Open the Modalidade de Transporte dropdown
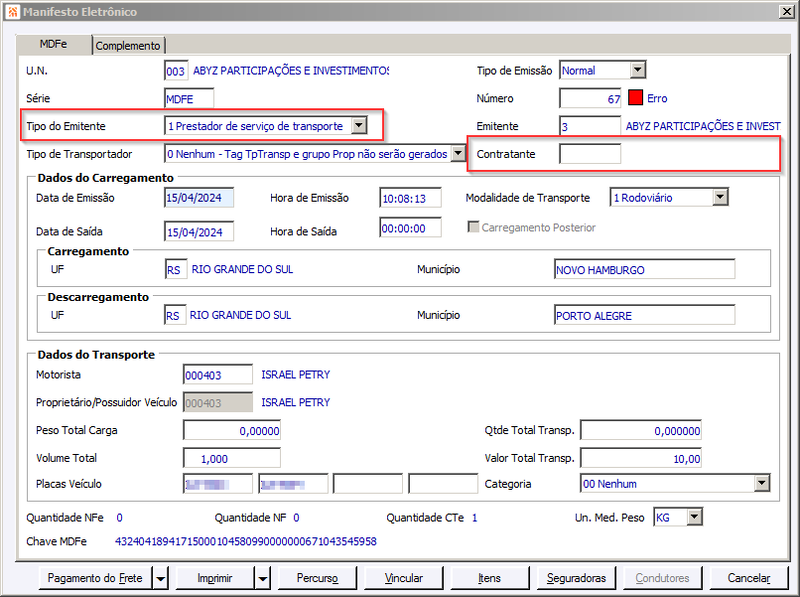Viewport: 800px width, 597px height. pyautogui.click(x=720, y=197)
